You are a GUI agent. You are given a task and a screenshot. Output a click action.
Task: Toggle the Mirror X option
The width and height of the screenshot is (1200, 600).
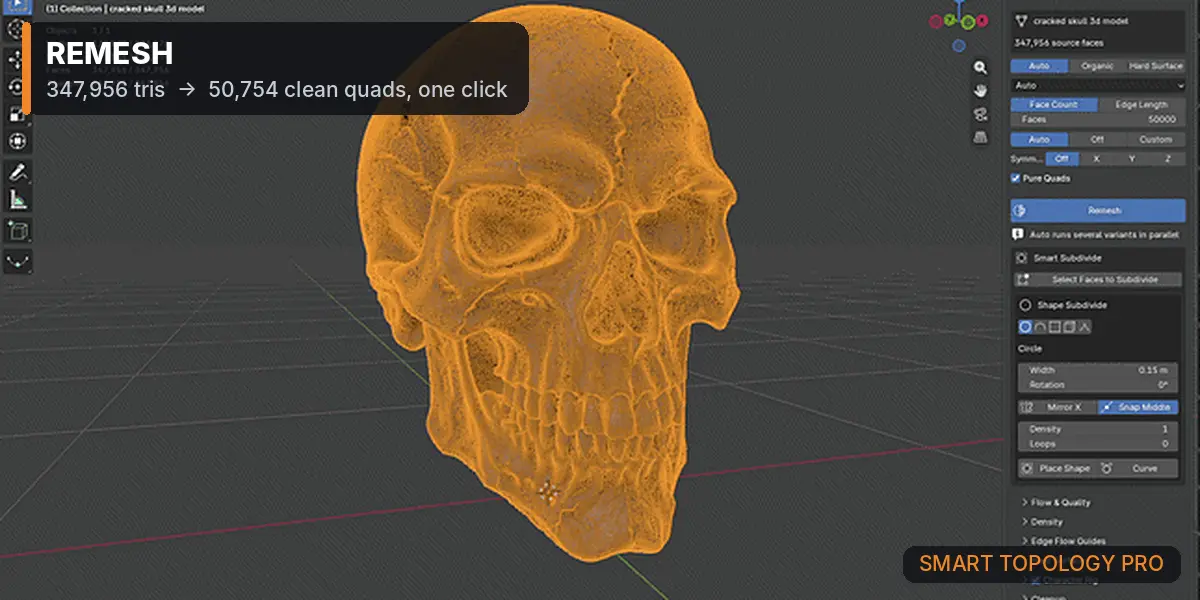coord(1056,407)
